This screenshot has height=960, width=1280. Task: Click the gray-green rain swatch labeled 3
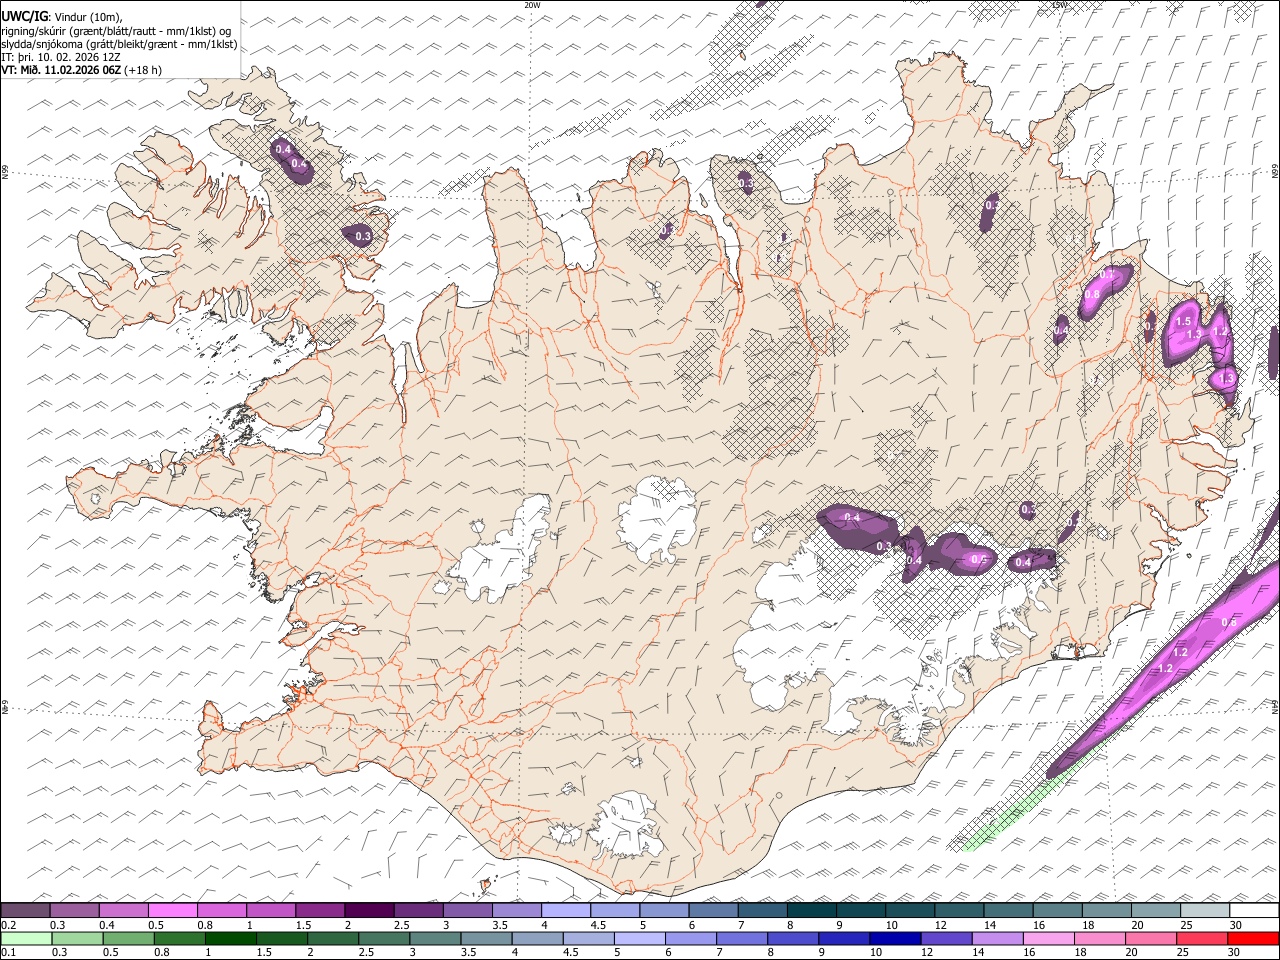(434, 939)
